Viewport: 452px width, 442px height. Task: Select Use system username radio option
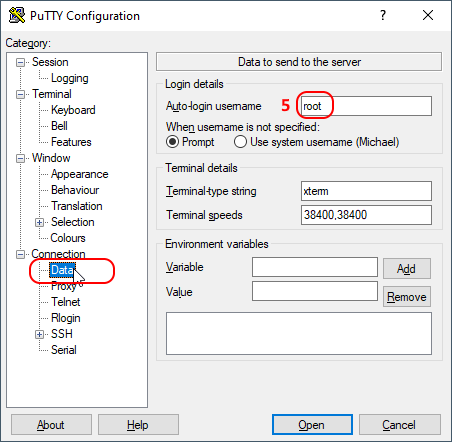(240, 142)
